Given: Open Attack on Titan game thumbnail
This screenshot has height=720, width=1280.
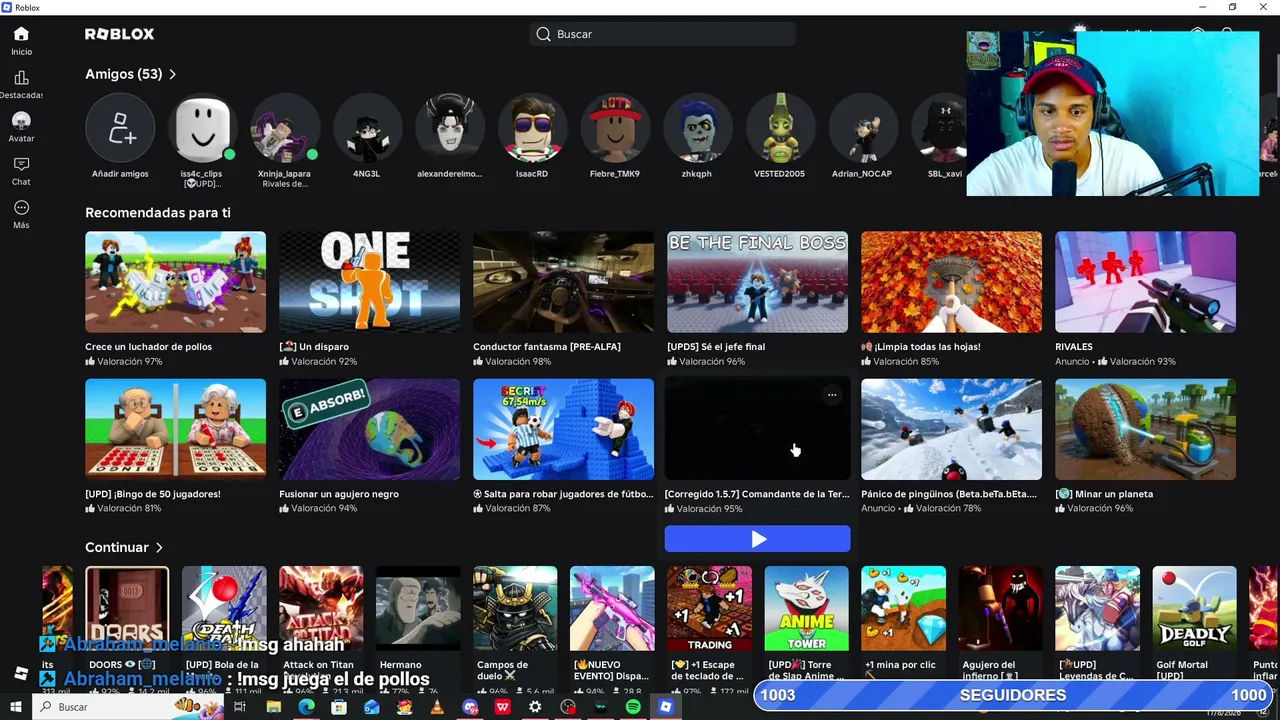Looking at the screenshot, I should [x=321, y=609].
